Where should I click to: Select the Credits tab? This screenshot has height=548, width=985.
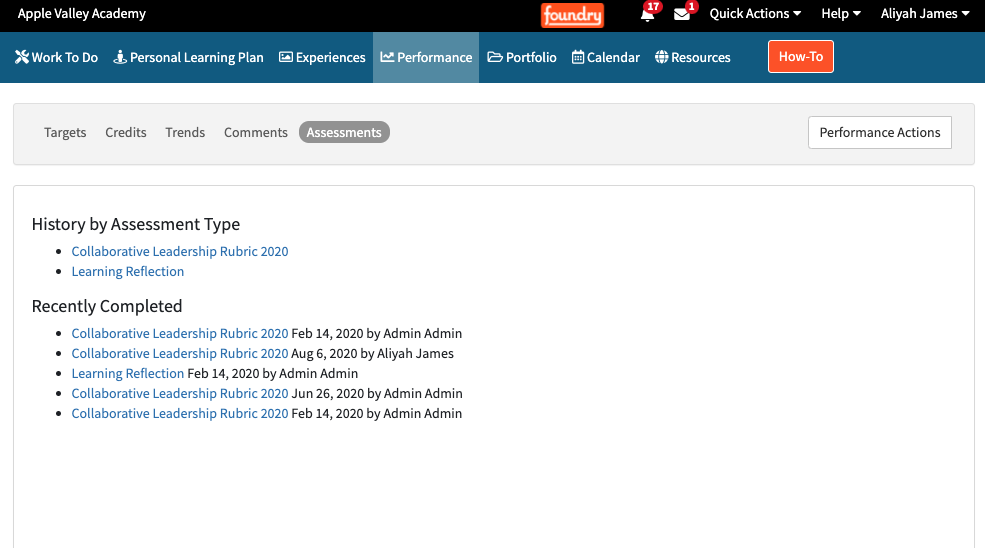tap(126, 132)
